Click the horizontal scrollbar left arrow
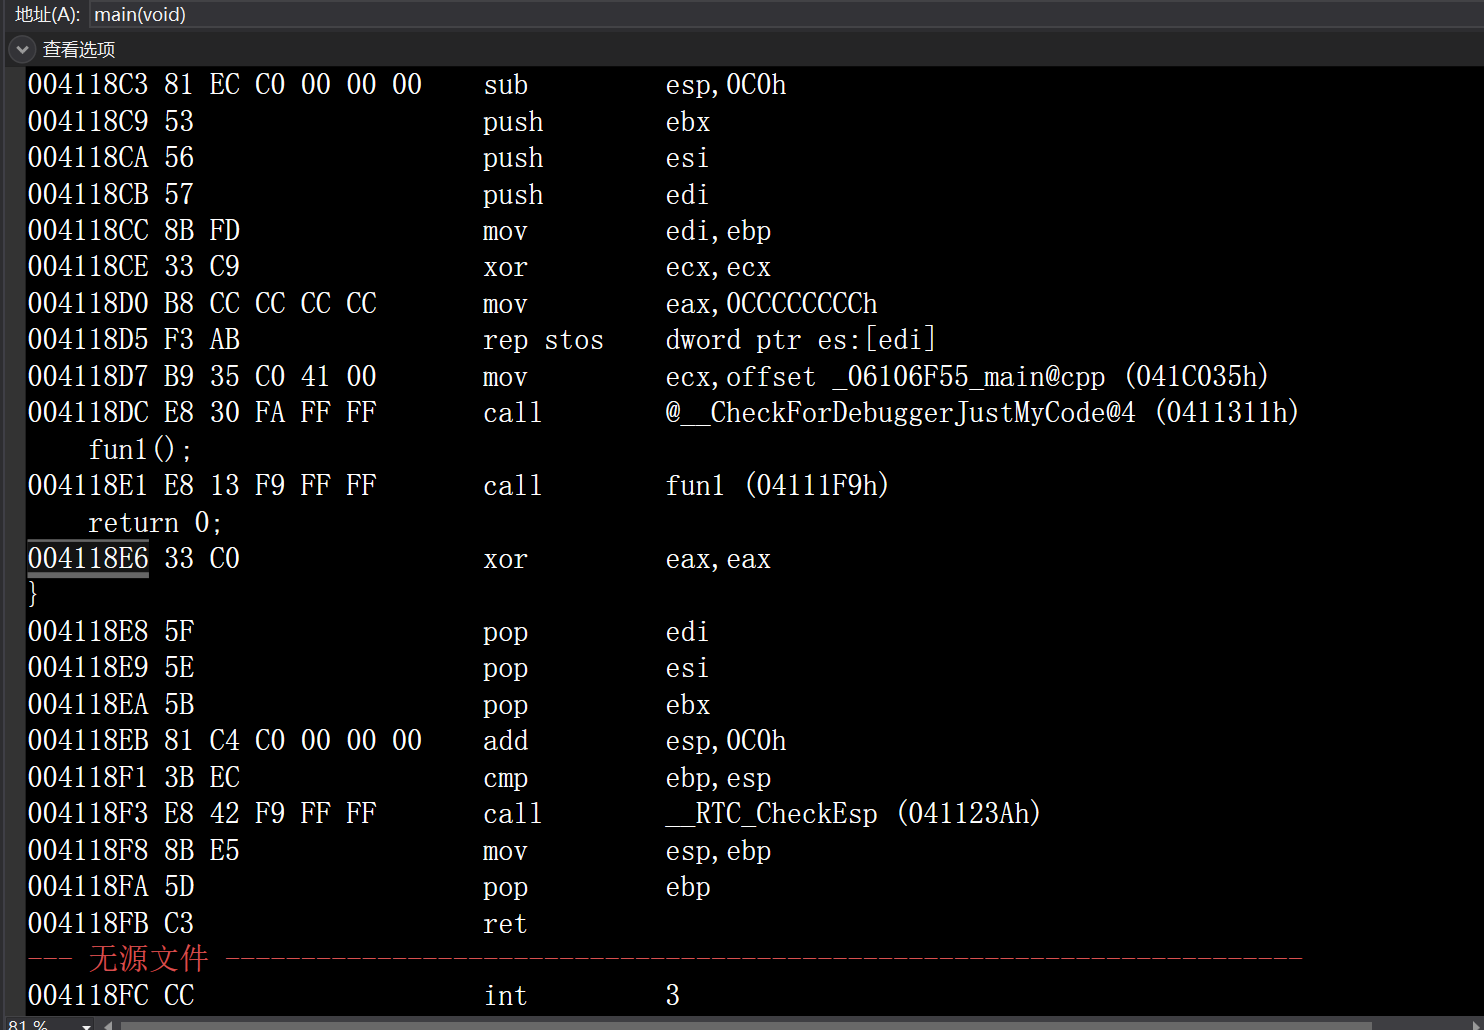1484x1030 pixels. click(x=108, y=1025)
